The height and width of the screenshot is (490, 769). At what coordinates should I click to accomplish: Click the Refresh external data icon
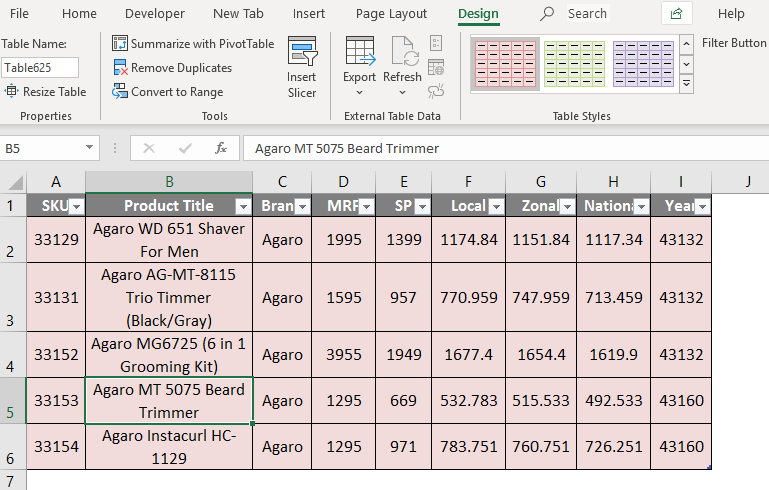tap(403, 61)
